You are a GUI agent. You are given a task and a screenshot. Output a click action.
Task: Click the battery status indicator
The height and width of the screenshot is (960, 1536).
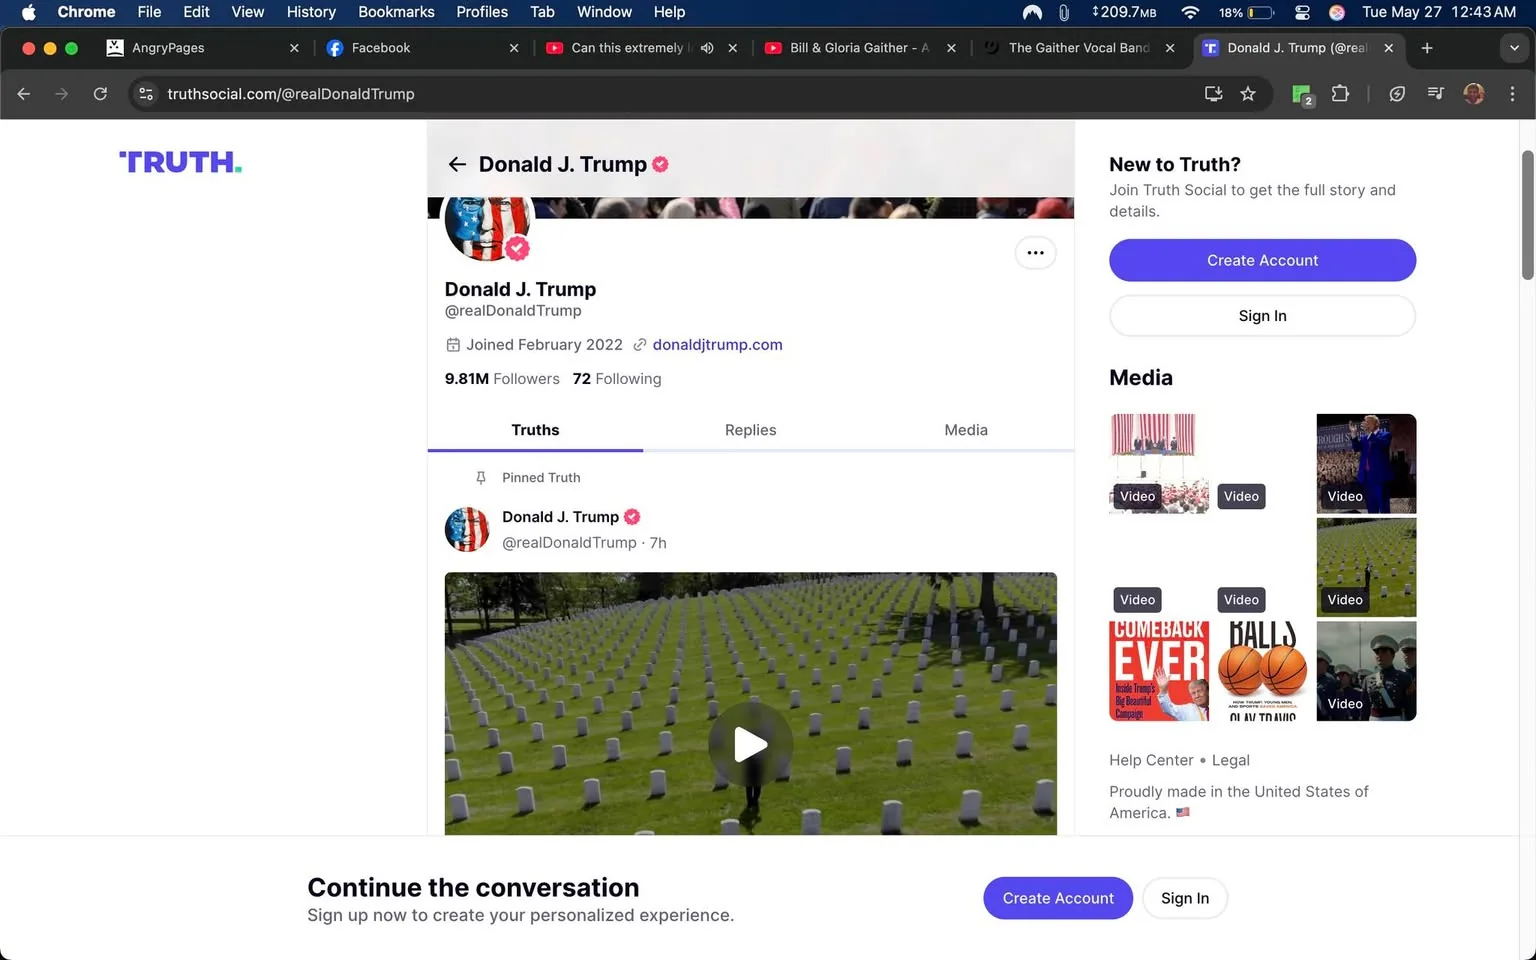tap(1247, 12)
